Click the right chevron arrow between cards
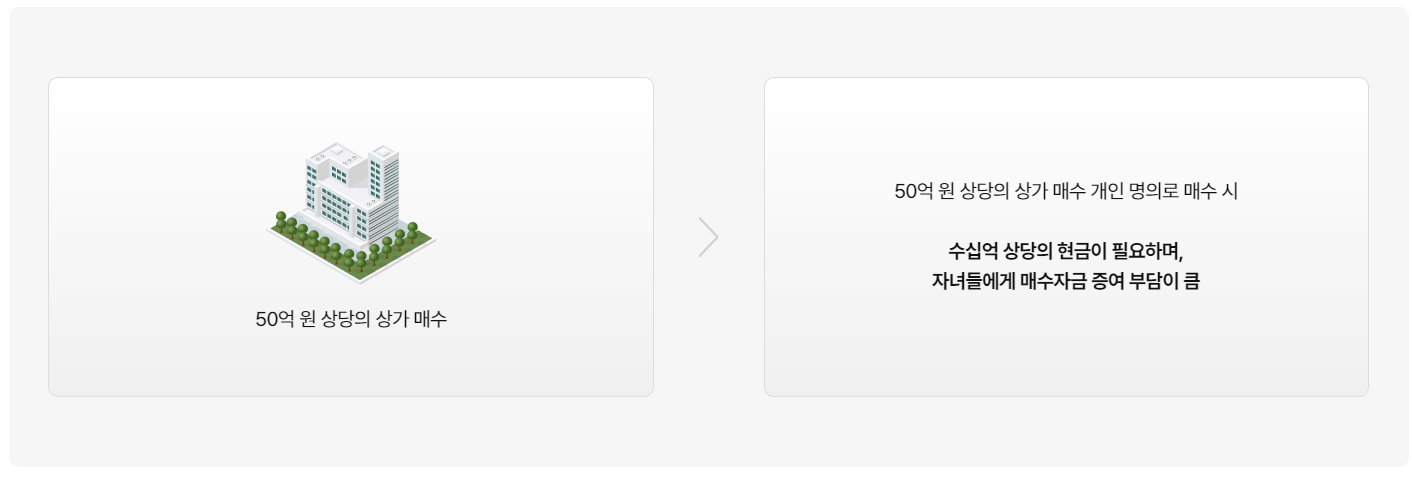The height and width of the screenshot is (478, 1412). (708, 237)
